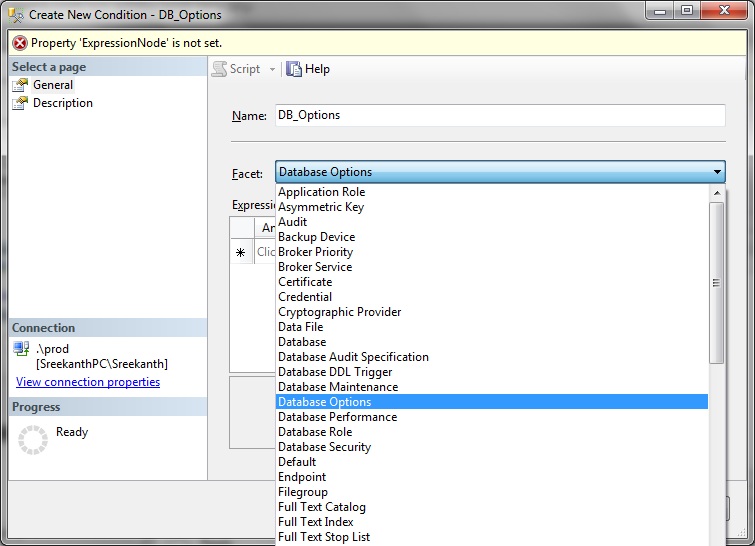Click the red error icon in banner
755x546 pixels.
click(19, 43)
